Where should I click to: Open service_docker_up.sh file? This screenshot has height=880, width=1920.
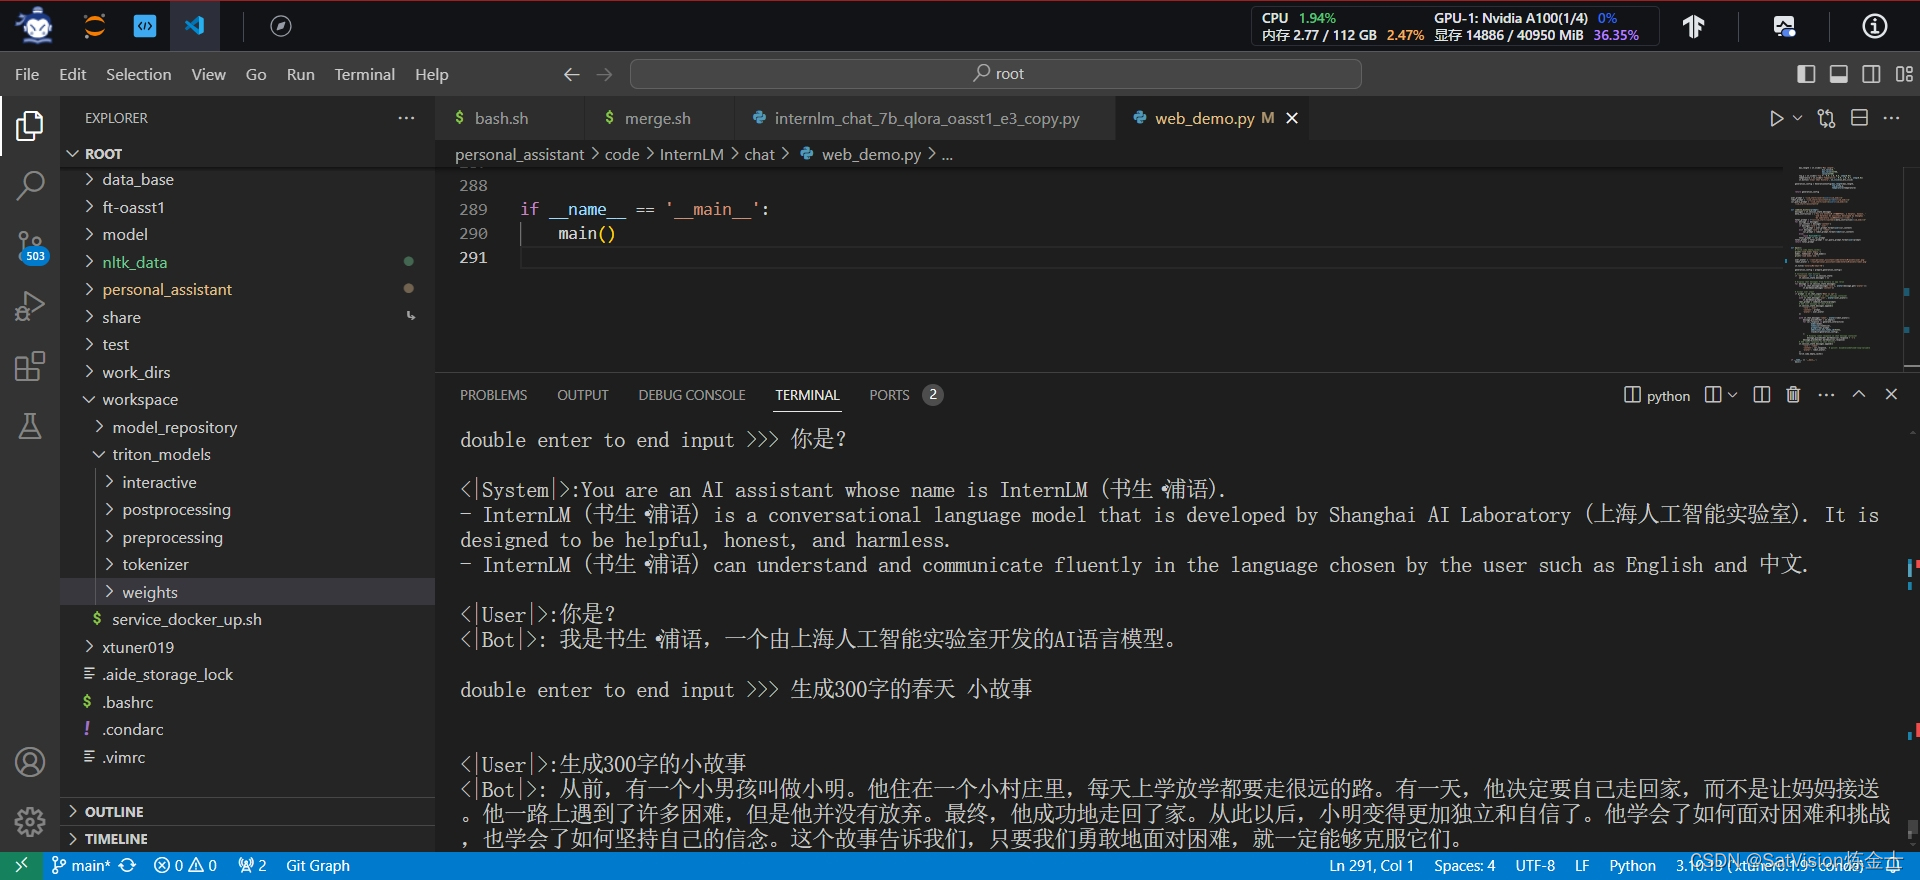[x=248, y=620]
